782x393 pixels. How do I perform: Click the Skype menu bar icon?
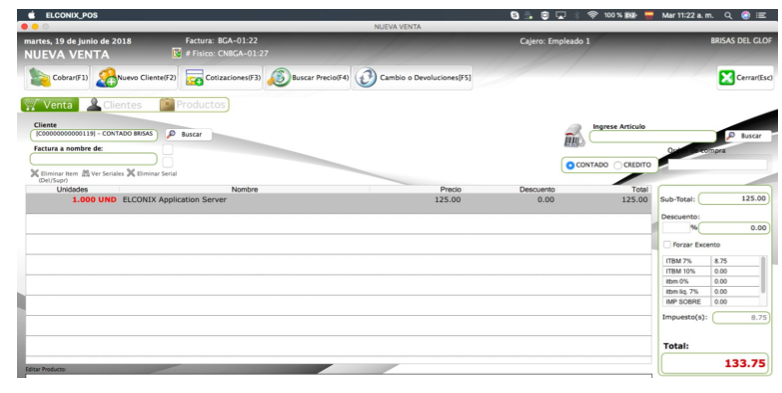[515, 15]
